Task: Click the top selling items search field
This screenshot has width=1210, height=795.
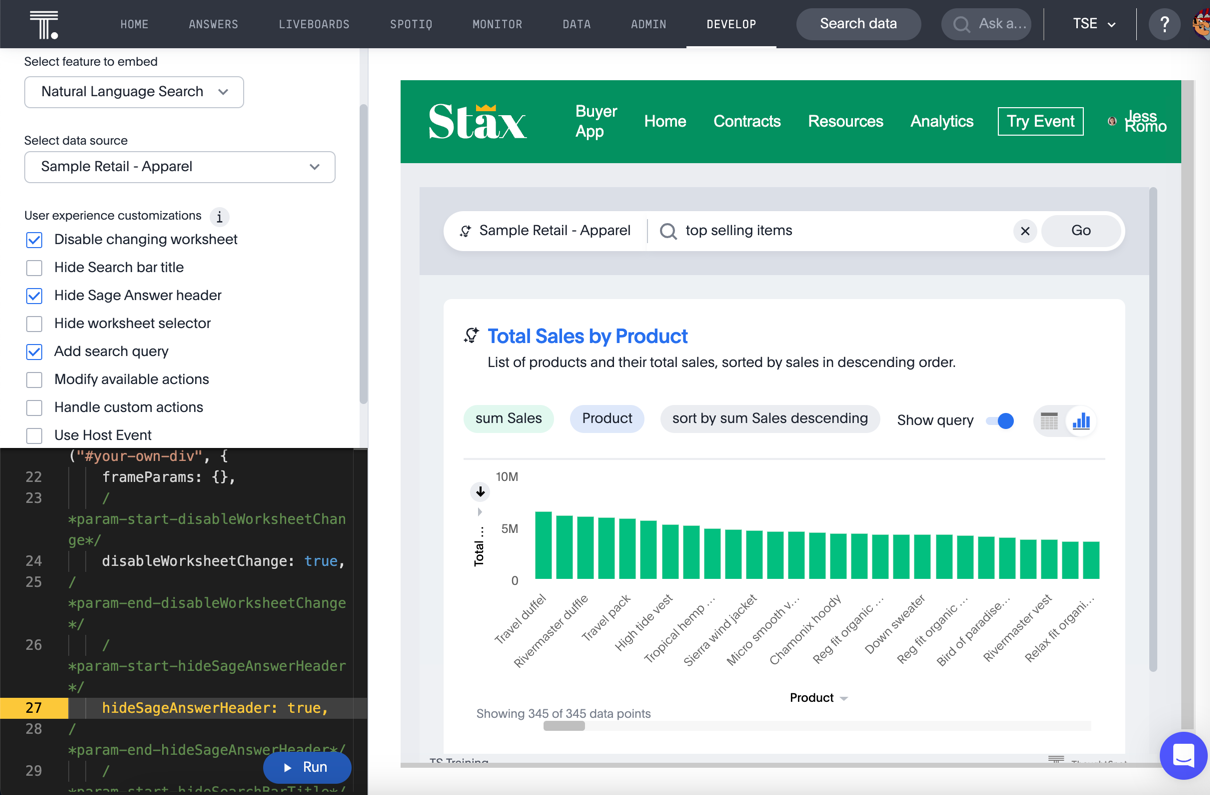Action: pos(840,231)
